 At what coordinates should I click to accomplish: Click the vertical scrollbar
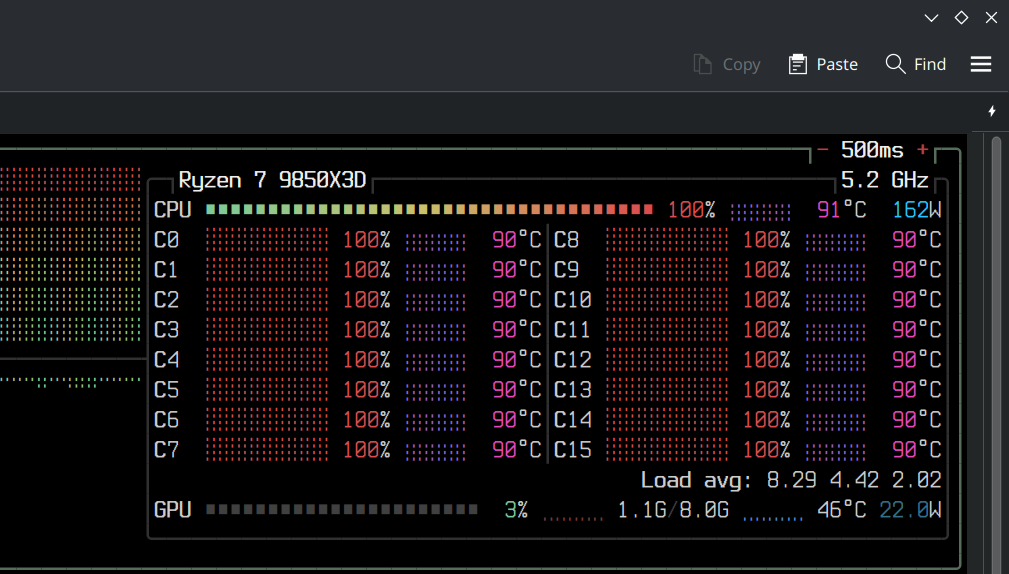(996, 354)
